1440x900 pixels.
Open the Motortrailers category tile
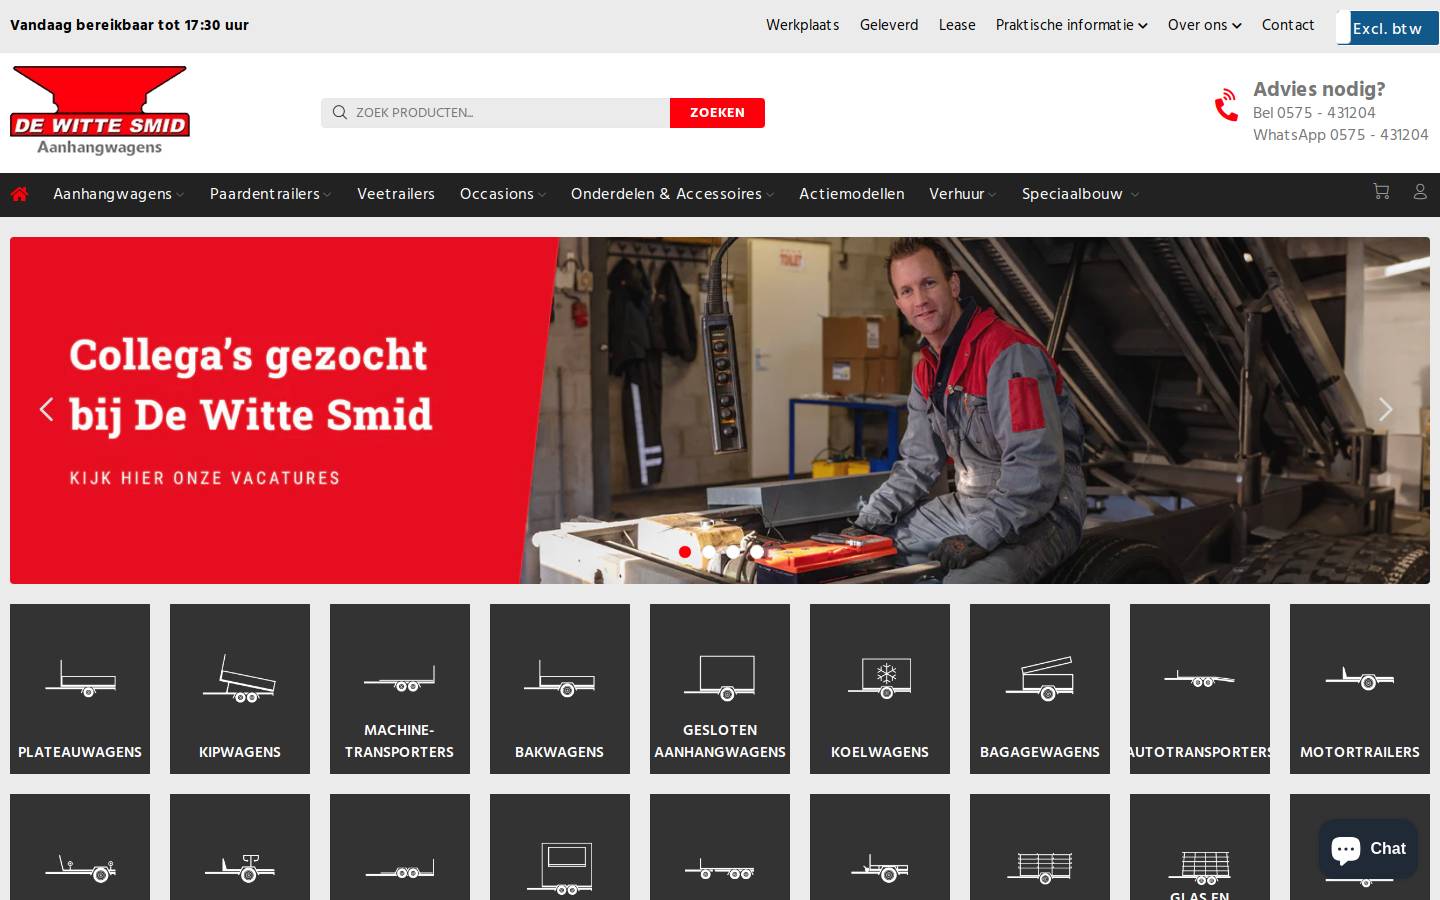1360,689
